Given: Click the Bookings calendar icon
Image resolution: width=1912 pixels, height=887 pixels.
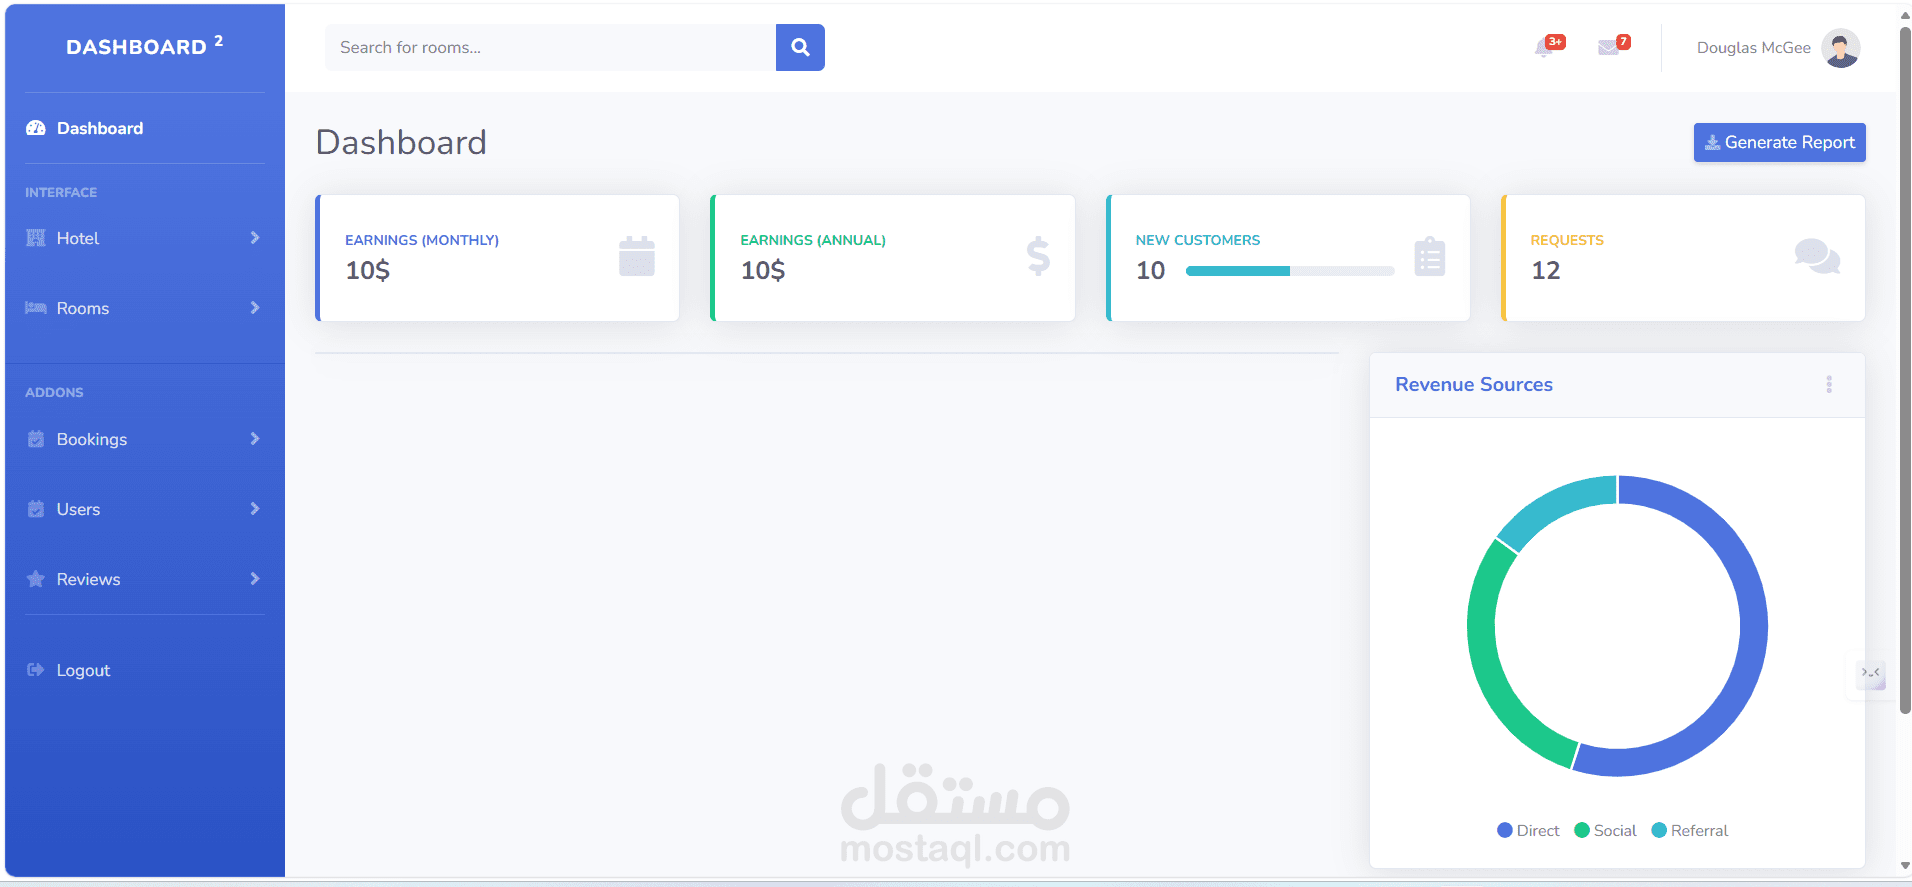Looking at the screenshot, I should pyautogui.click(x=36, y=439).
